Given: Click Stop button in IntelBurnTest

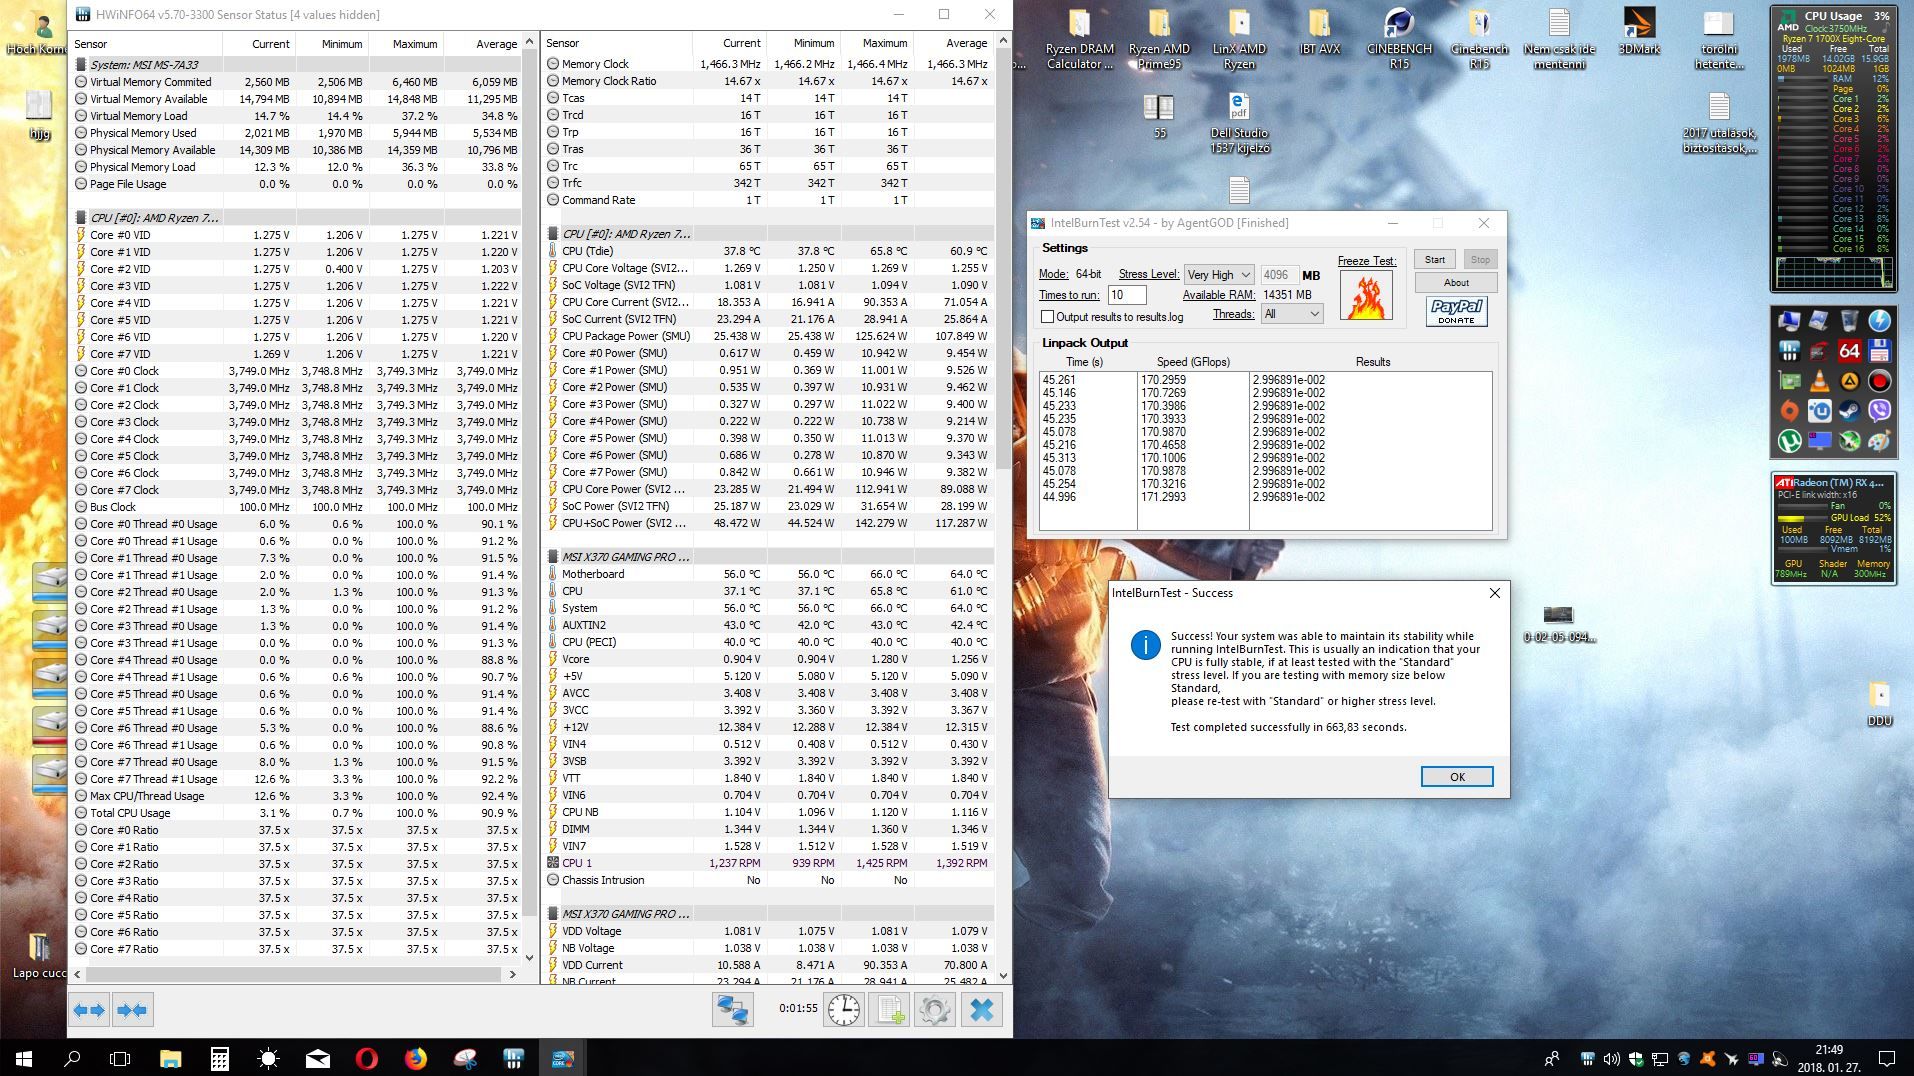Looking at the screenshot, I should (1480, 260).
